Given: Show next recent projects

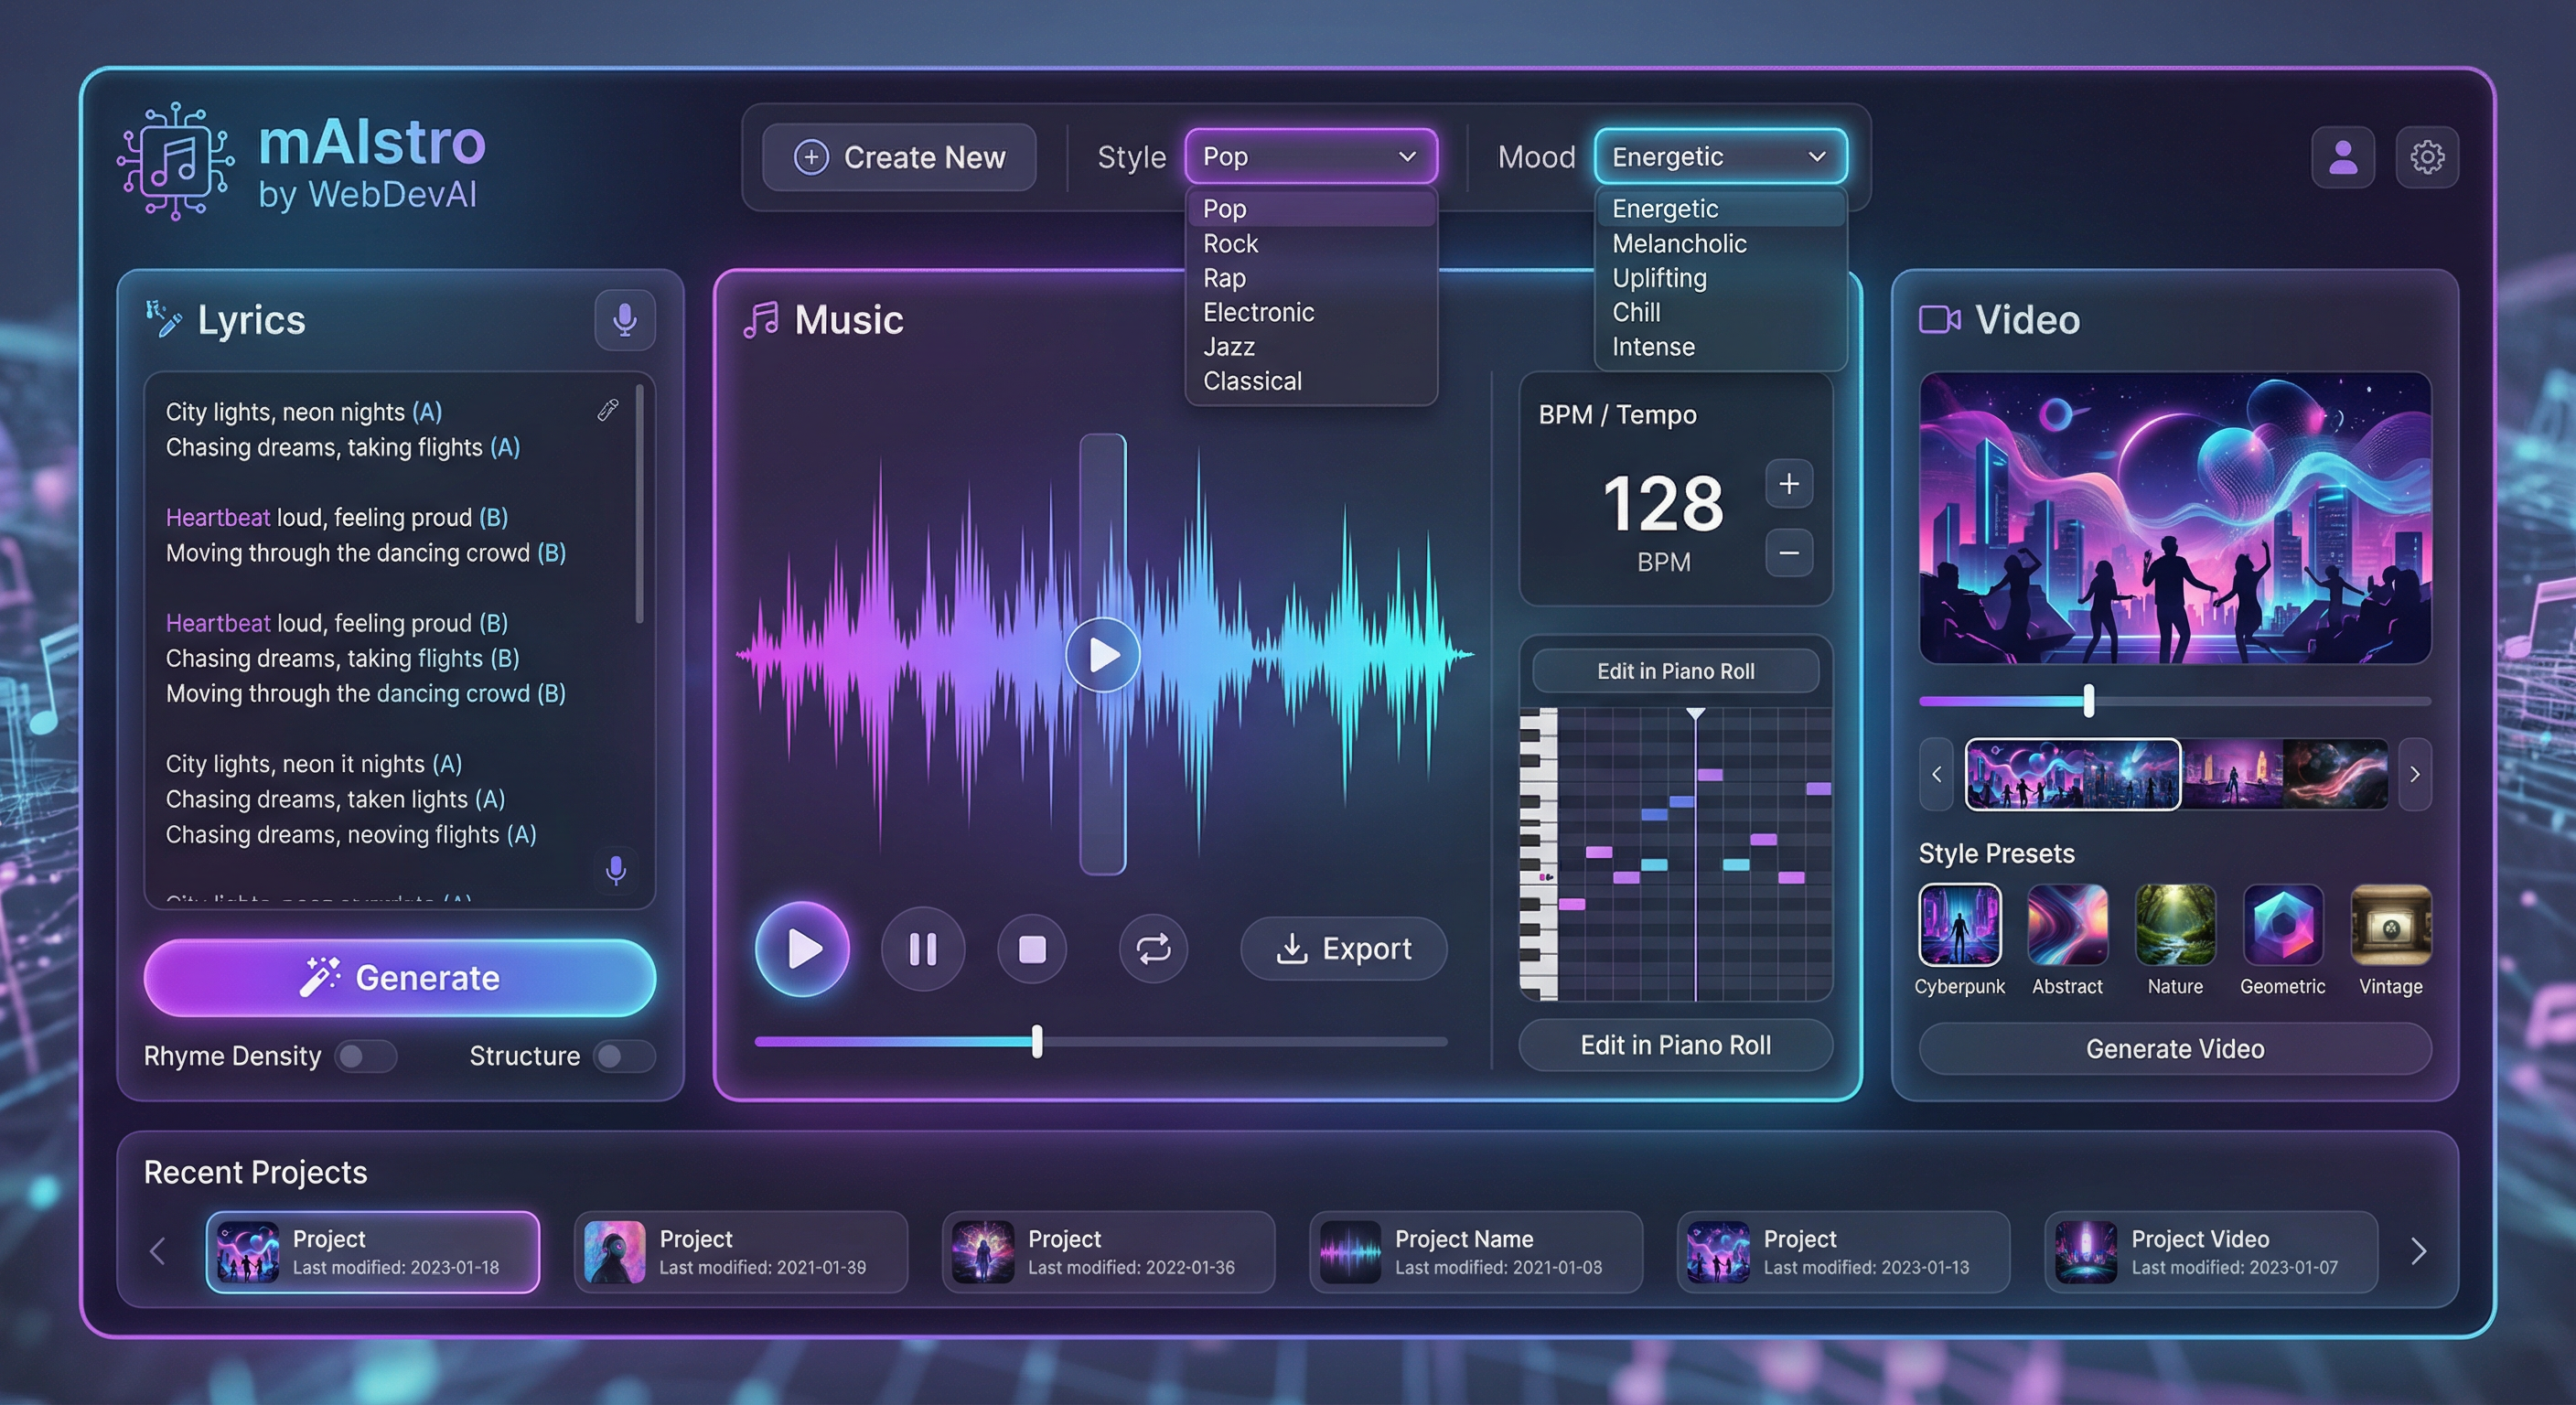Looking at the screenshot, I should 2419,1251.
